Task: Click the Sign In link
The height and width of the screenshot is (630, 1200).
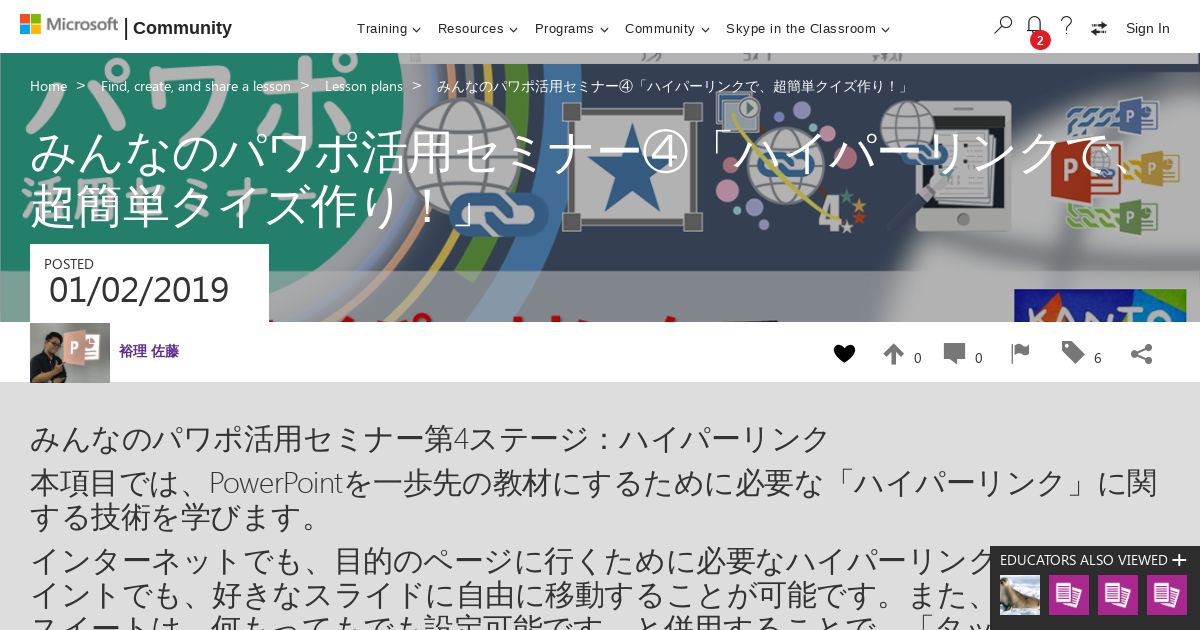Action: click(1147, 28)
